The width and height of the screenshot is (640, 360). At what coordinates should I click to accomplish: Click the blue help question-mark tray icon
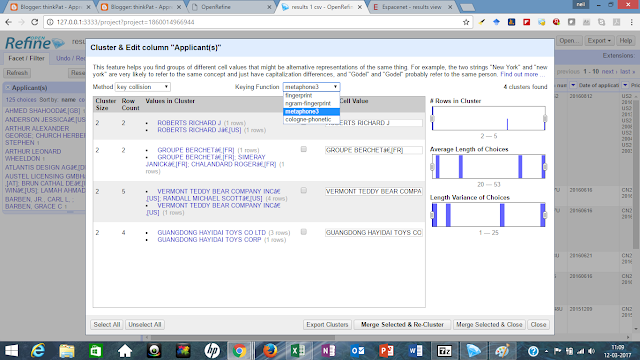533,351
